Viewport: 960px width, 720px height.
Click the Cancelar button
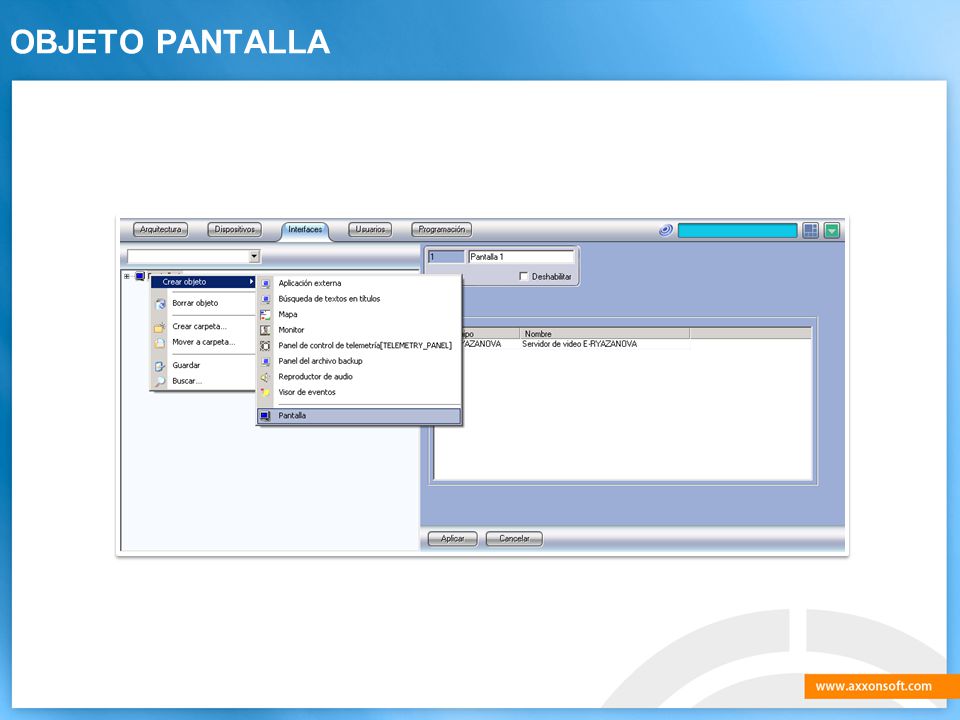[x=514, y=539]
